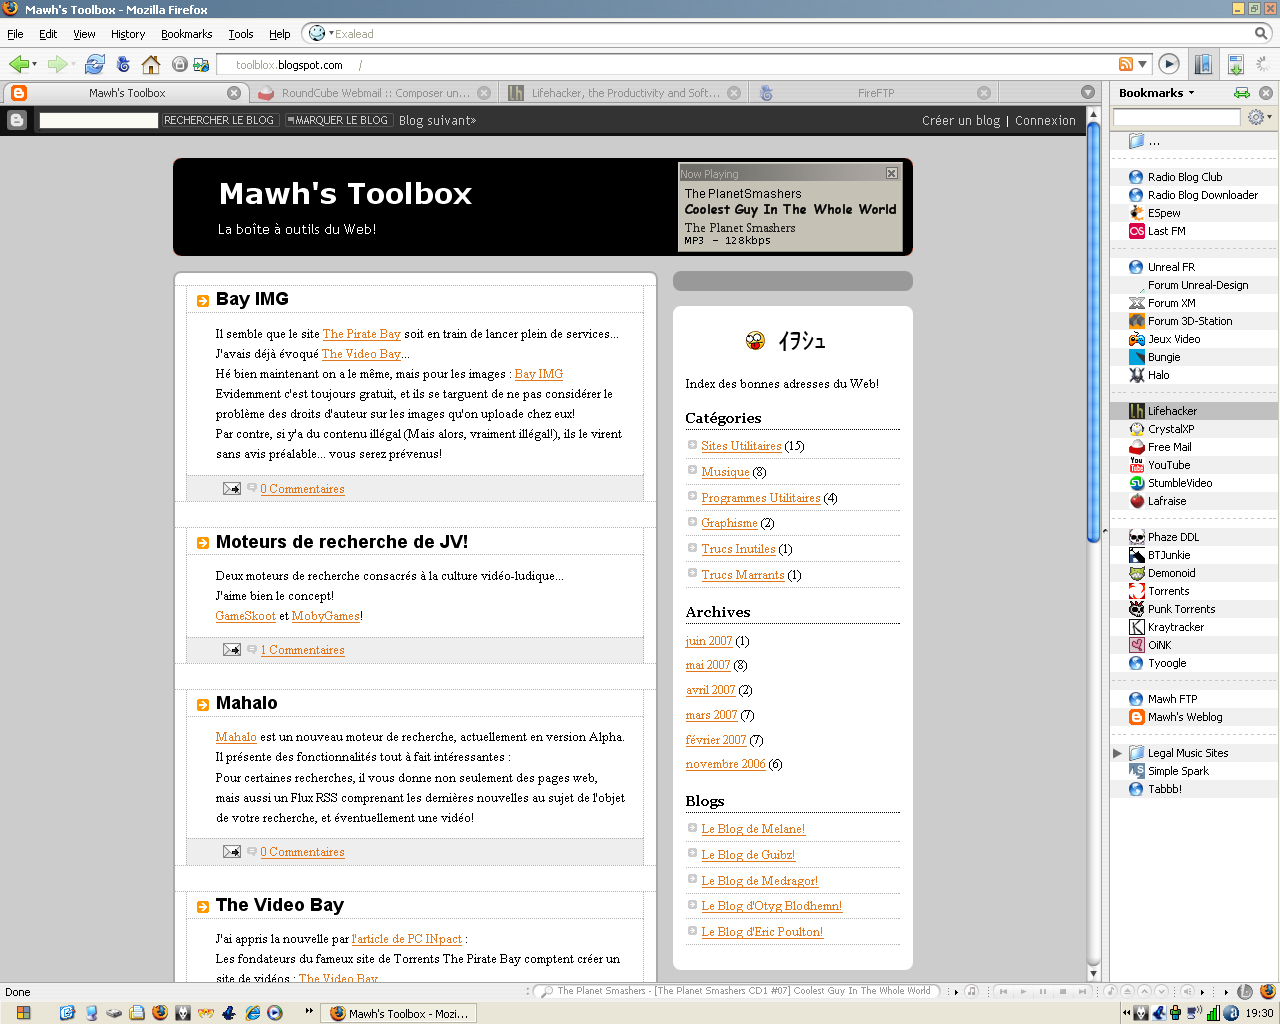Click the play button in the status bar player
This screenshot has height=1024, width=1280.
pos(1023,992)
